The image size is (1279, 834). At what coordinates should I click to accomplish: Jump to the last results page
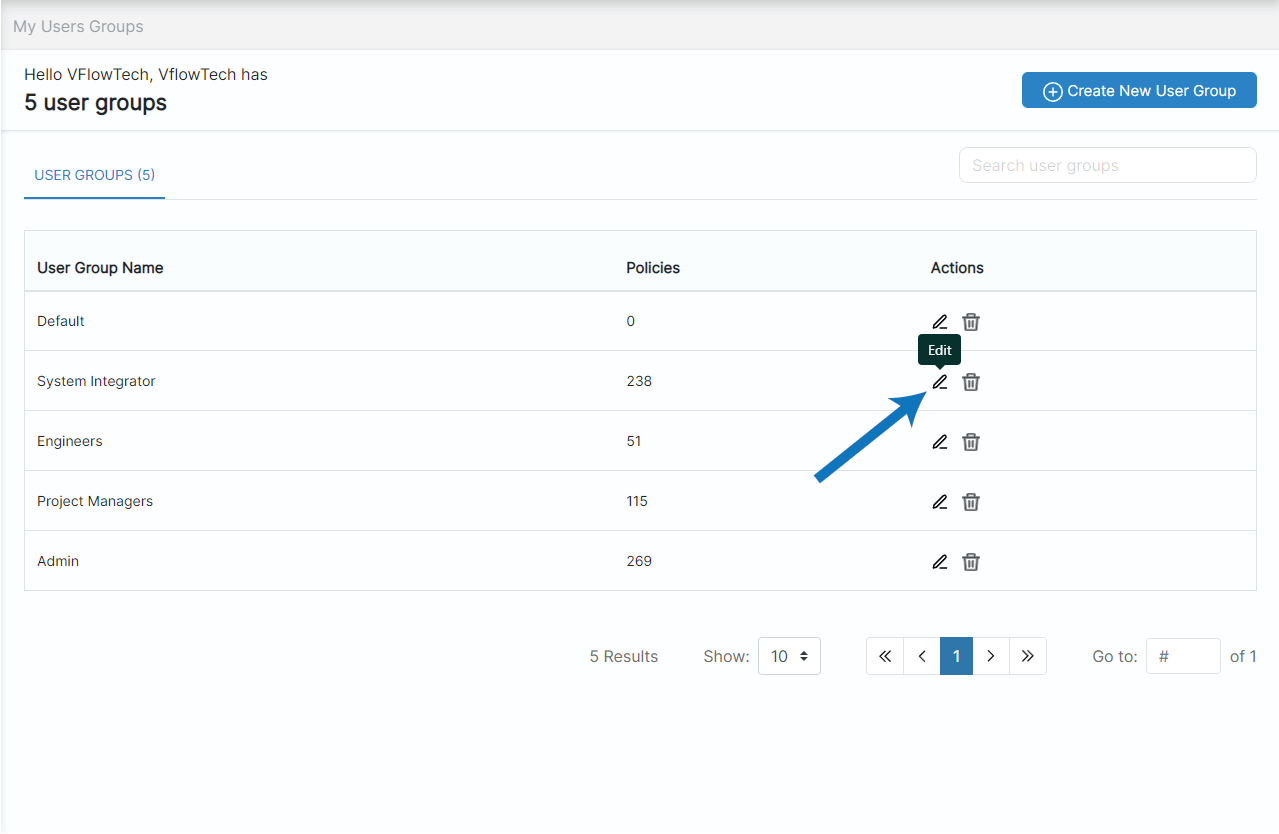pyautogui.click(x=1028, y=656)
